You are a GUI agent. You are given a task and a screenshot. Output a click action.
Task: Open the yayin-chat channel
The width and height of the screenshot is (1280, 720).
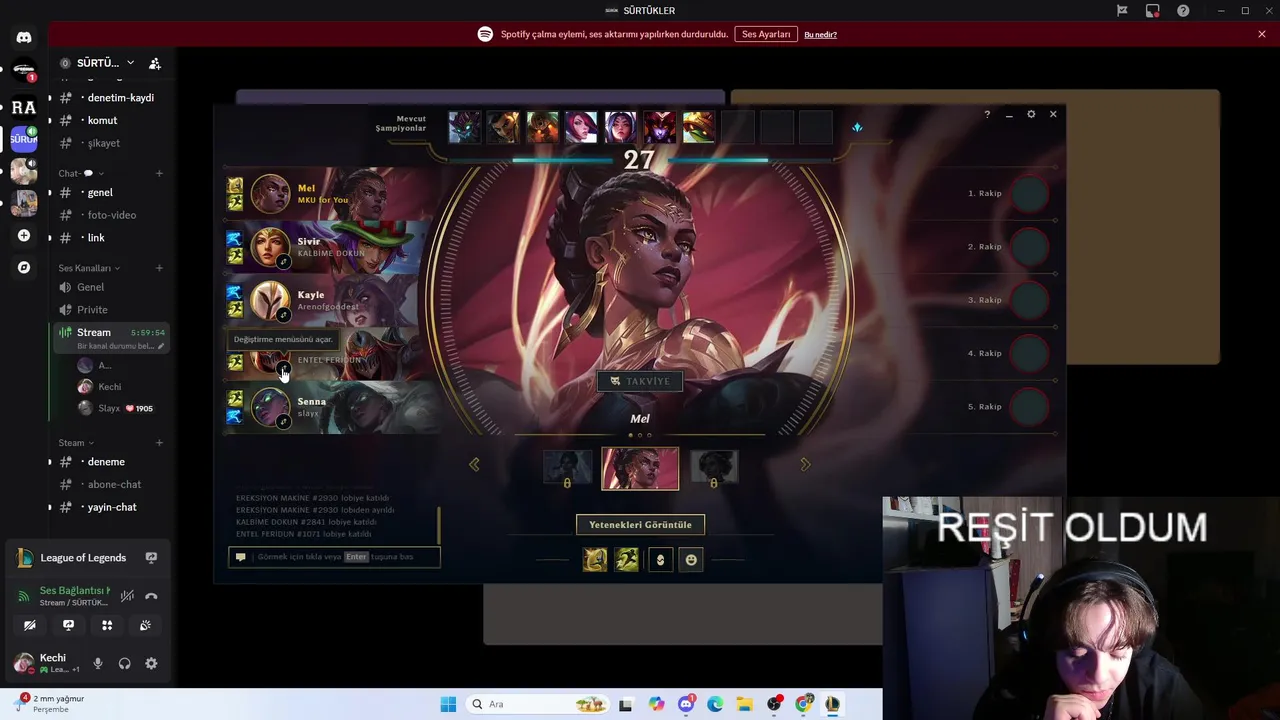coord(110,507)
